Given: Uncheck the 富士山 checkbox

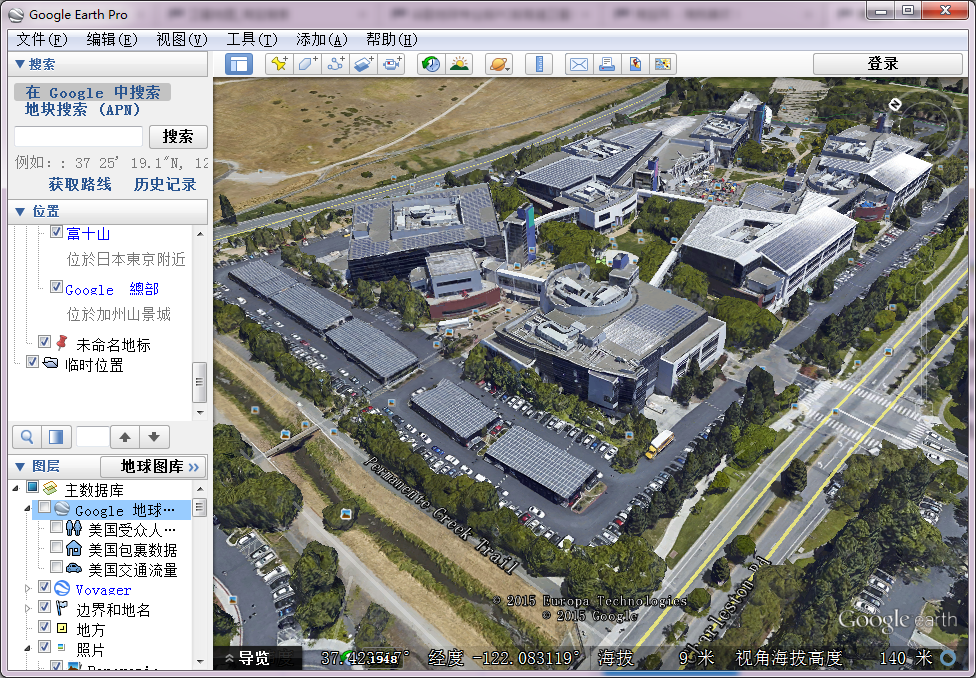Looking at the screenshot, I should coord(56,232).
